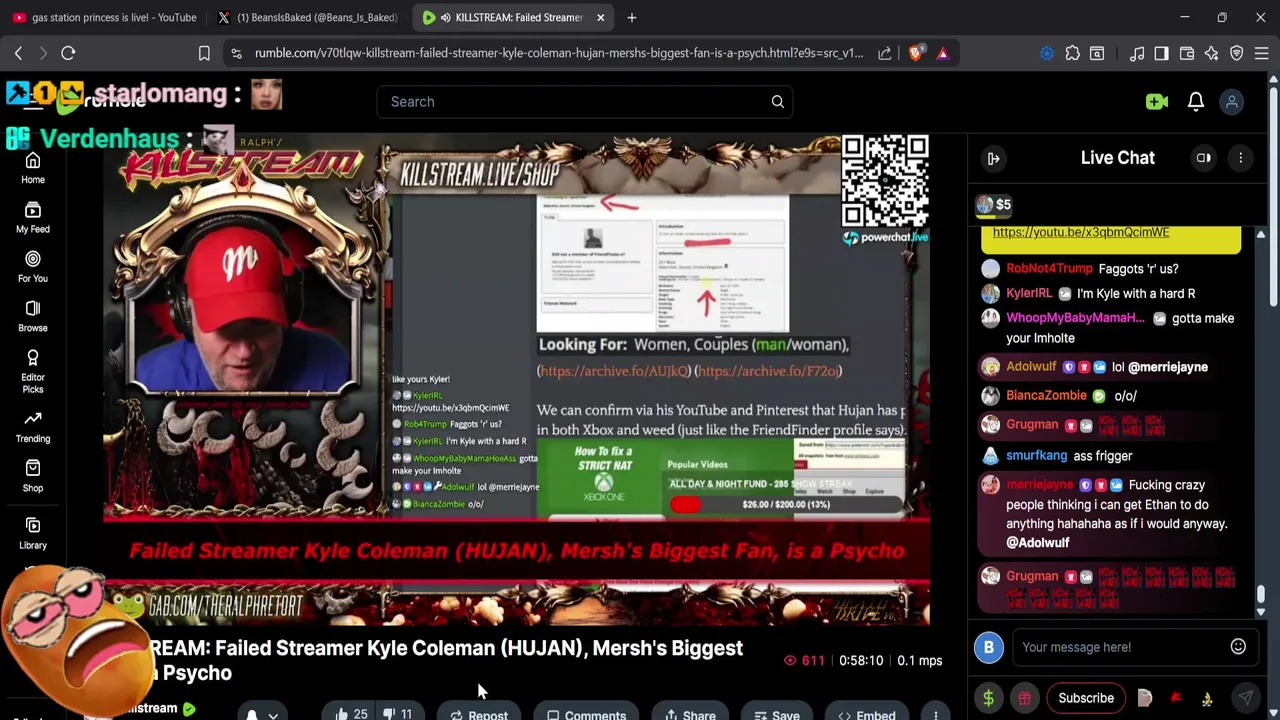The image size is (1280, 720).
Task: Open Editor Picks in the sidebar
Action: tap(33, 370)
